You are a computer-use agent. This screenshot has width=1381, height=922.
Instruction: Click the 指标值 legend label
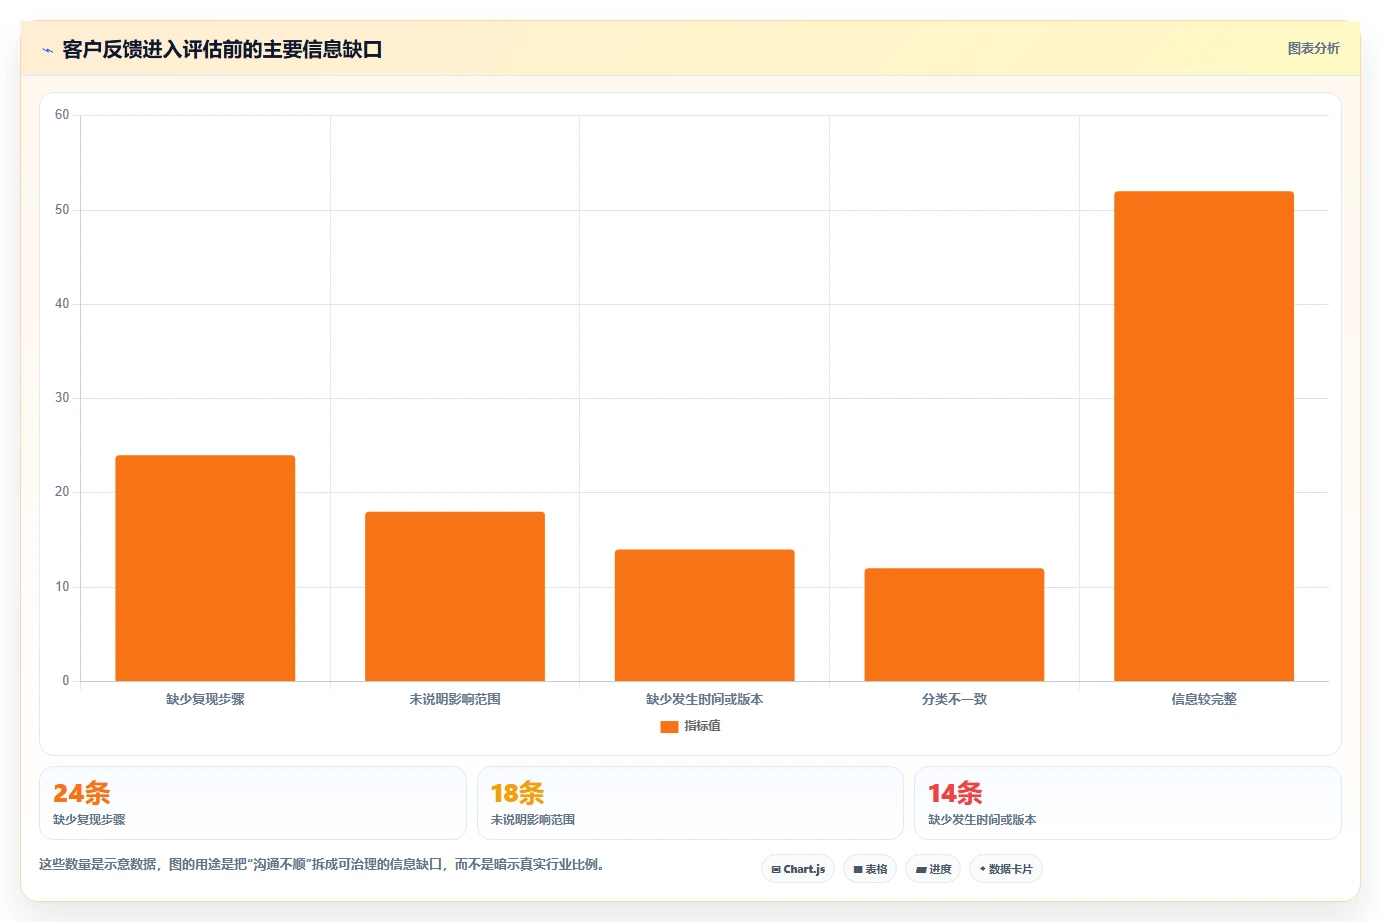702,726
